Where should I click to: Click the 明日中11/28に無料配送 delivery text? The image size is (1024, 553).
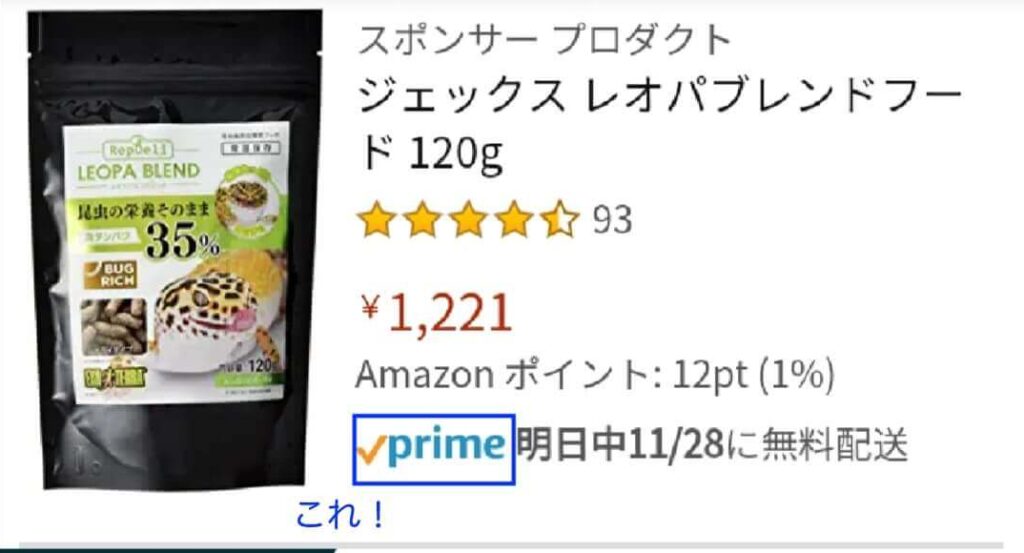[x=712, y=445]
